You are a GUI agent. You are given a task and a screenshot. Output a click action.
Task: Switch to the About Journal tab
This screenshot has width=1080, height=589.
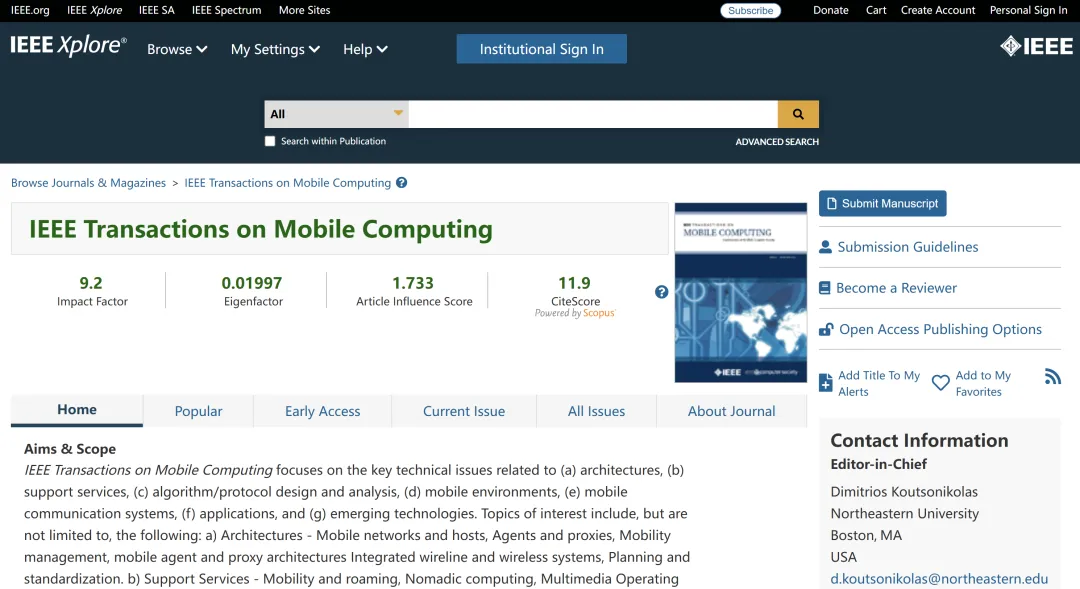click(731, 411)
